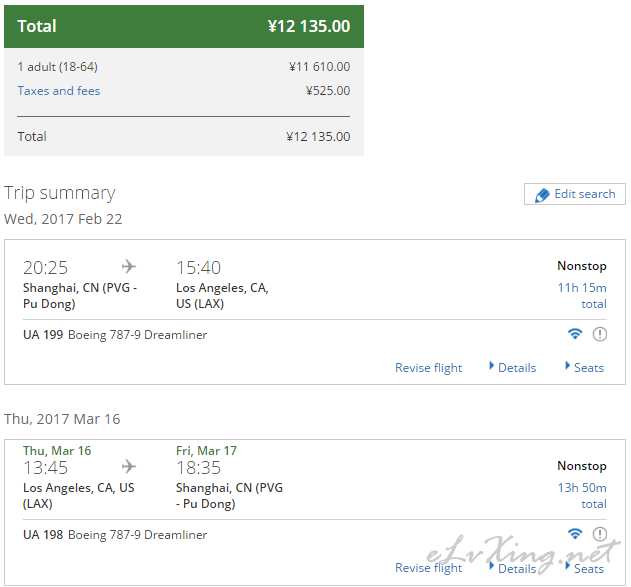The height and width of the screenshot is (587, 631).
Task: Expand Seats for flight UA 198
Action: 584,568
